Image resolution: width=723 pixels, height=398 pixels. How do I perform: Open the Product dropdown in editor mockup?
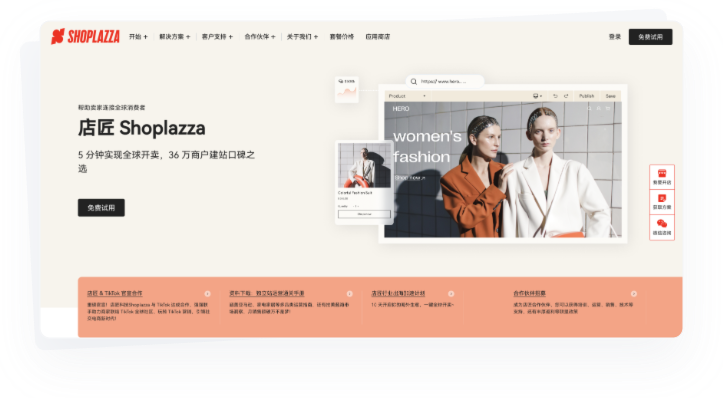point(407,96)
